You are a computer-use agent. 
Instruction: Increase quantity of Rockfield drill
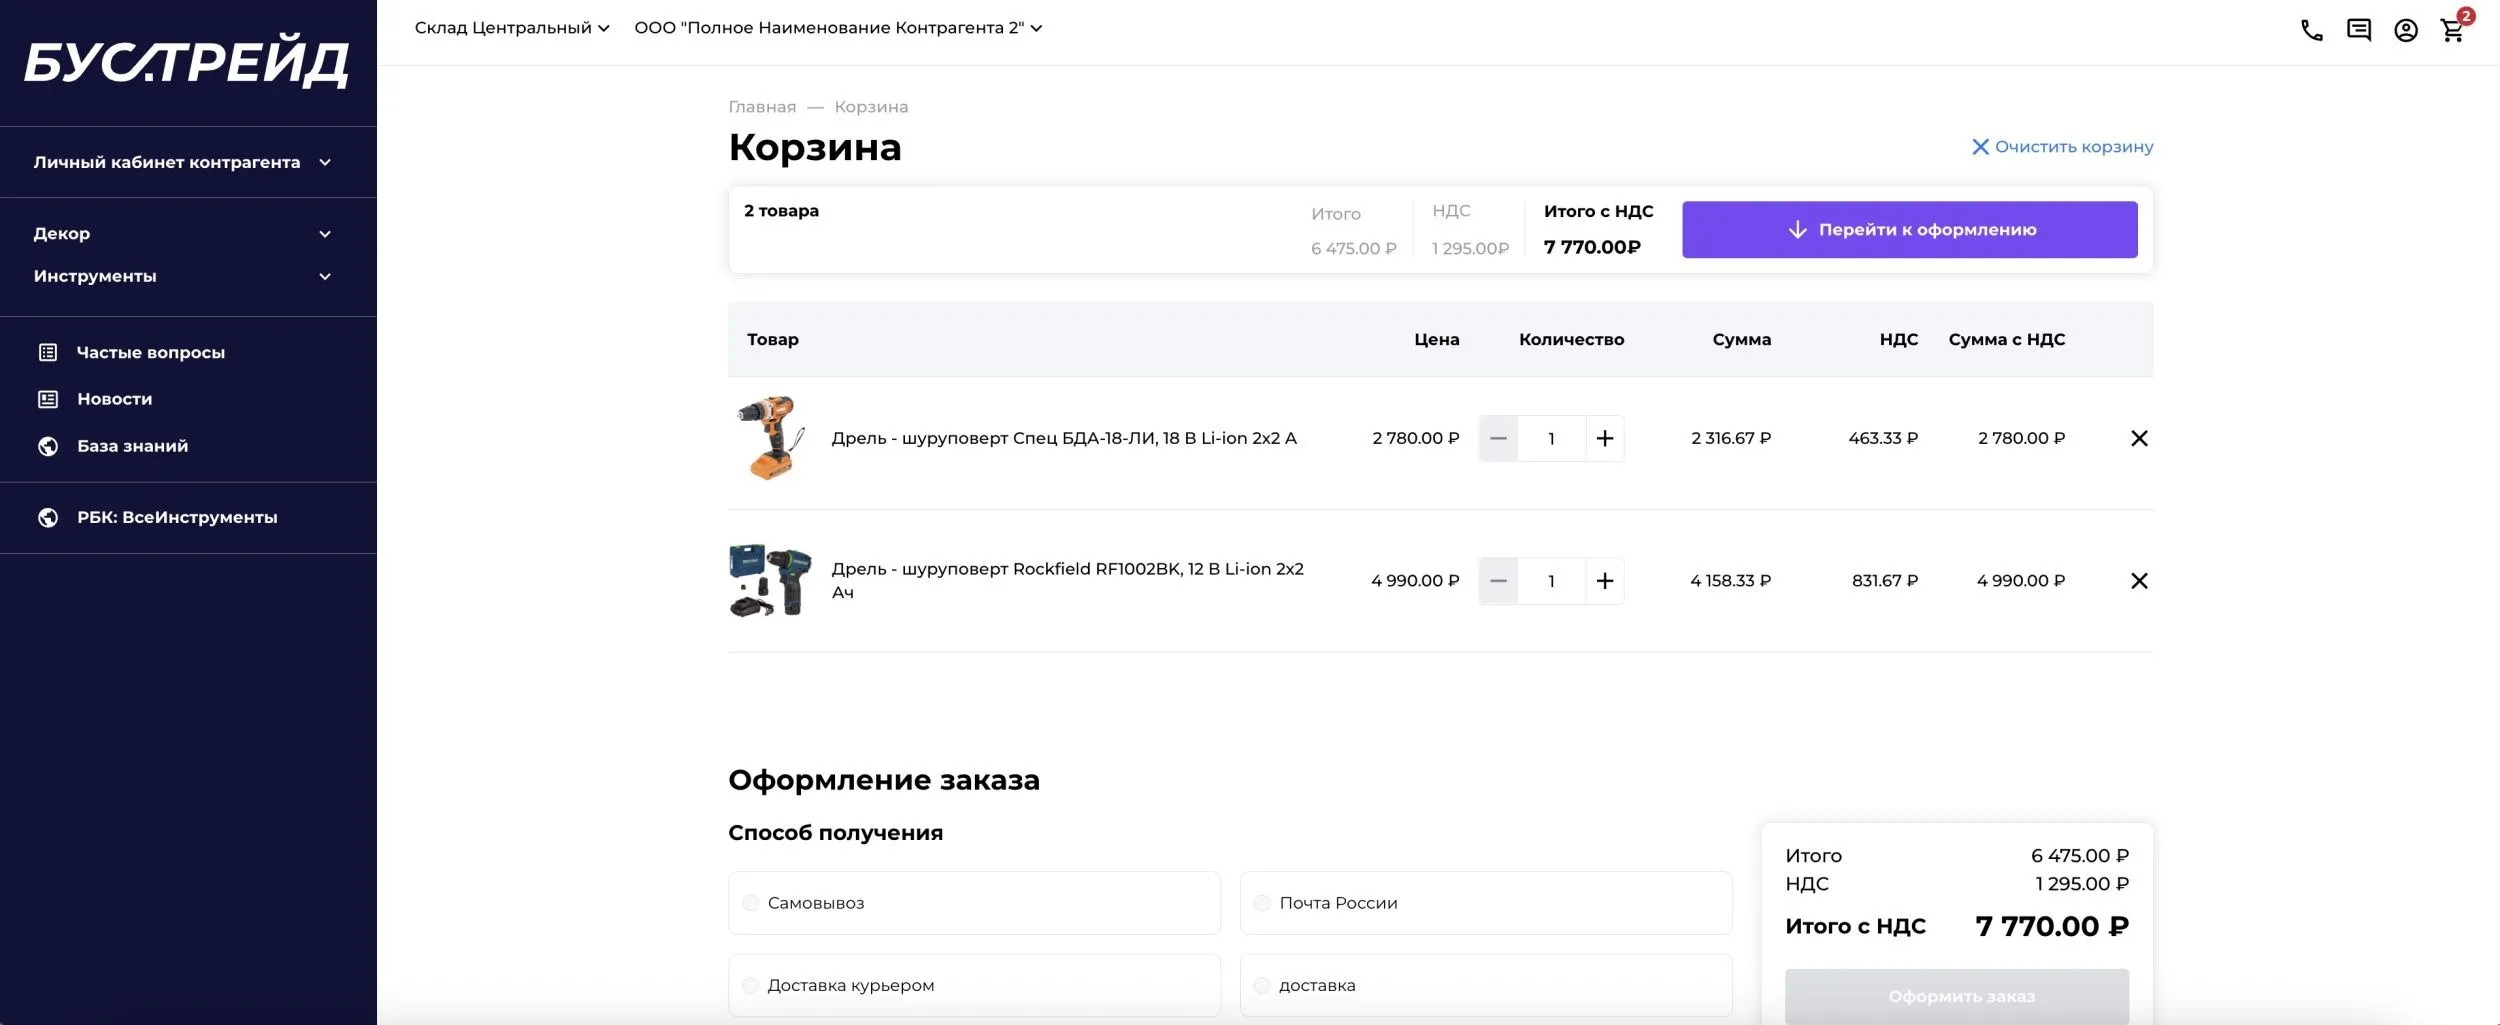pos(1606,580)
